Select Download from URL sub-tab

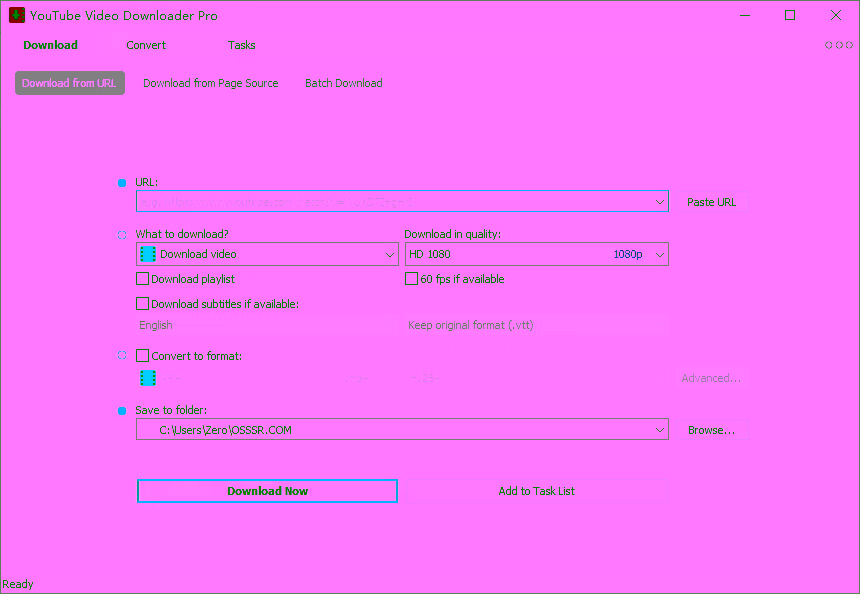[x=70, y=83]
